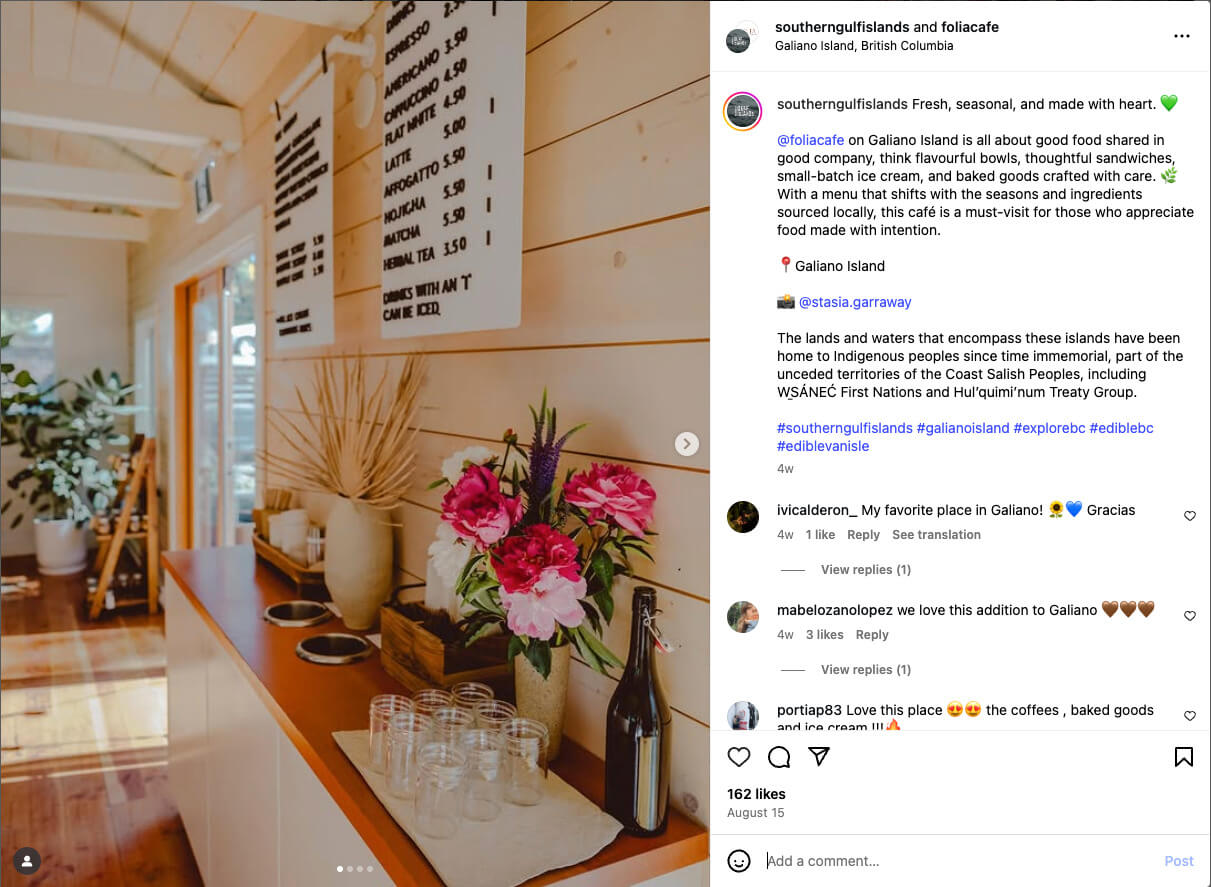Select the second carousel dot indicator

pos(349,869)
